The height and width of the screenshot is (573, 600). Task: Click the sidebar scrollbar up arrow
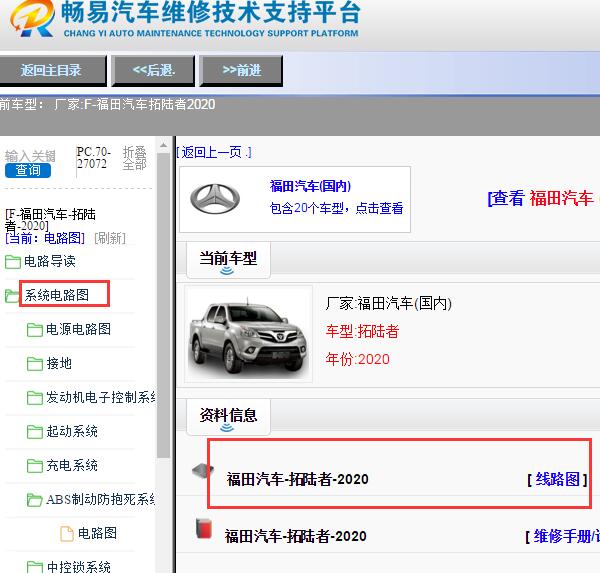click(x=163, y=145)
